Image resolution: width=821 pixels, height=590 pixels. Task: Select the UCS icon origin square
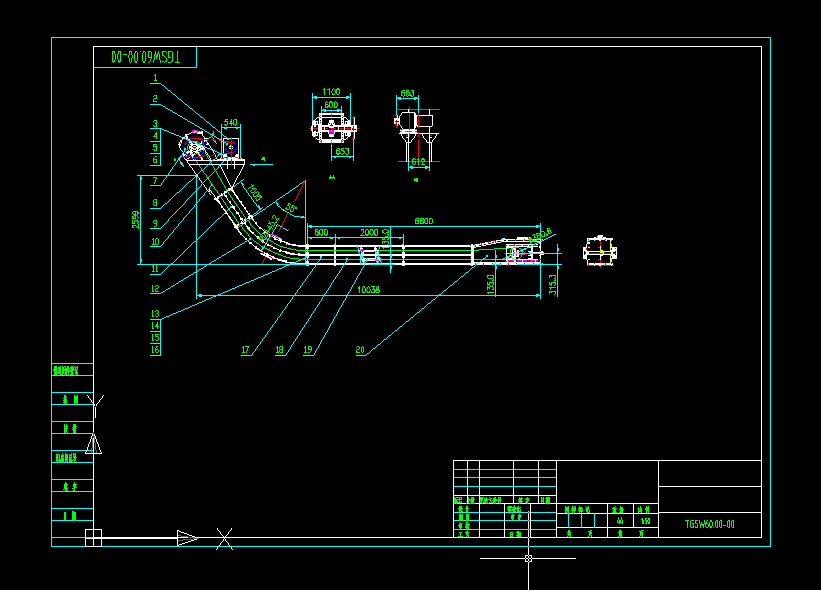(93, 538)
